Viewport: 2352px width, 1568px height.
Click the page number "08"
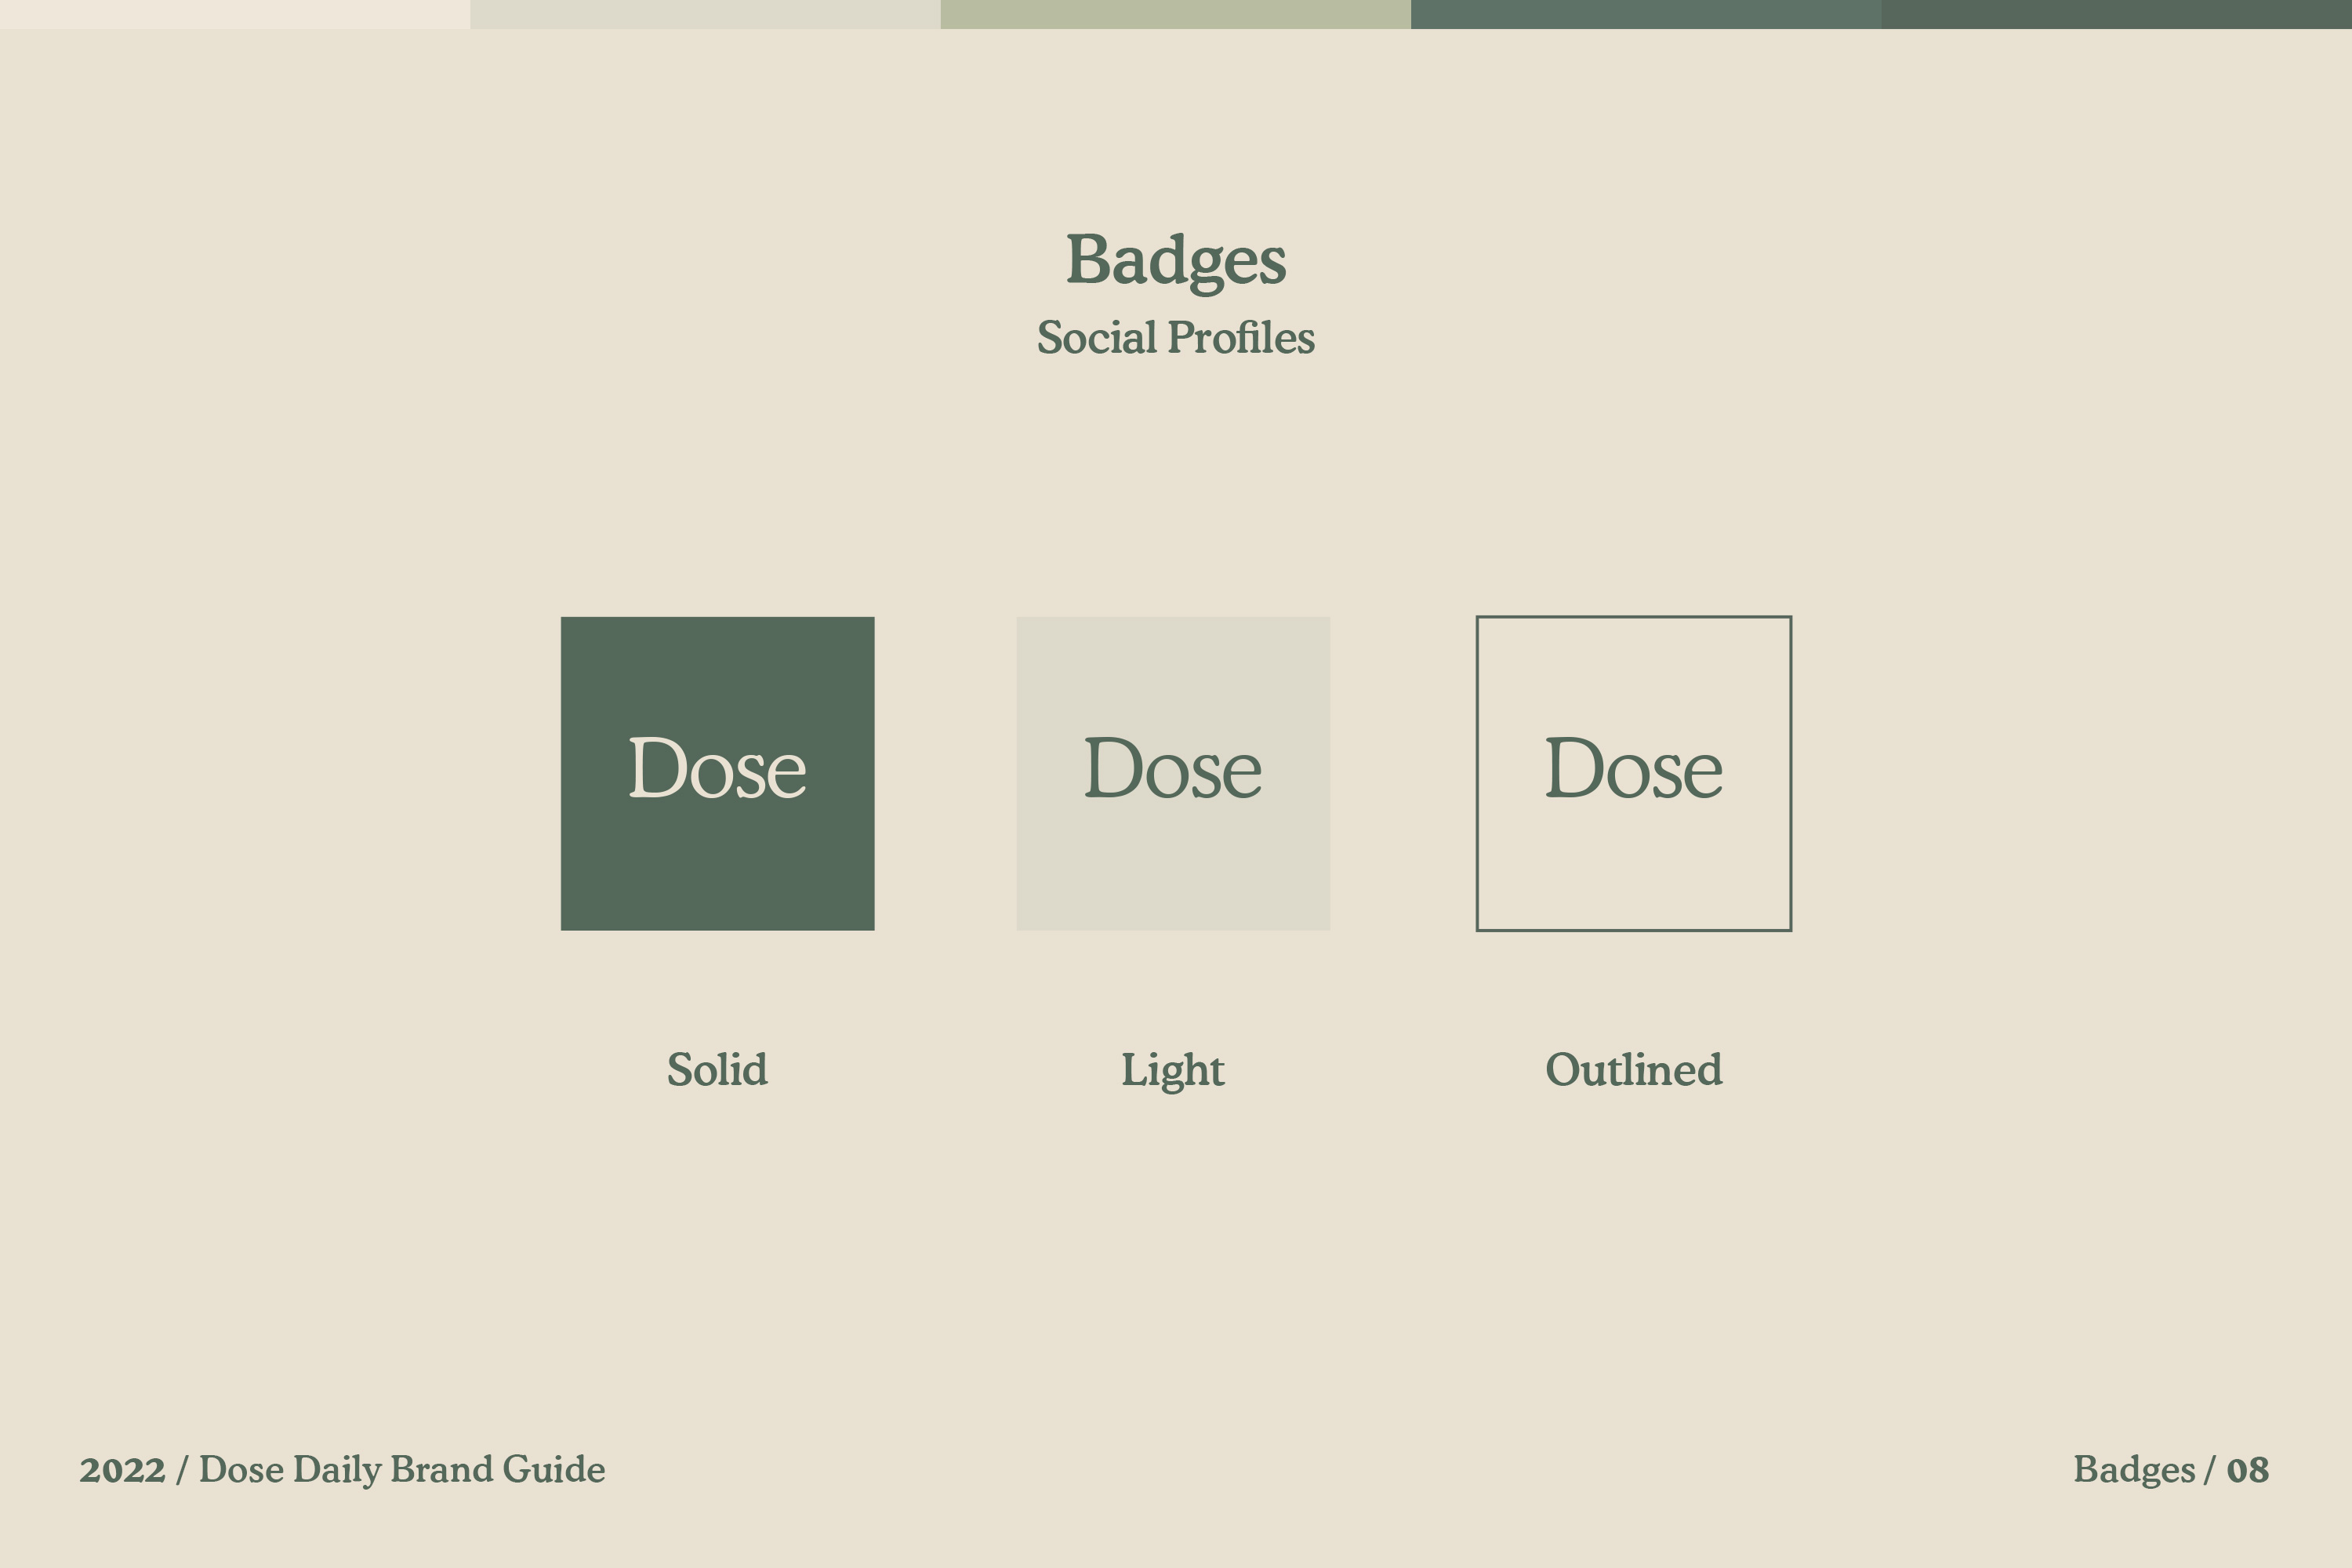pyautogui.click(x=2247, y=1470)
